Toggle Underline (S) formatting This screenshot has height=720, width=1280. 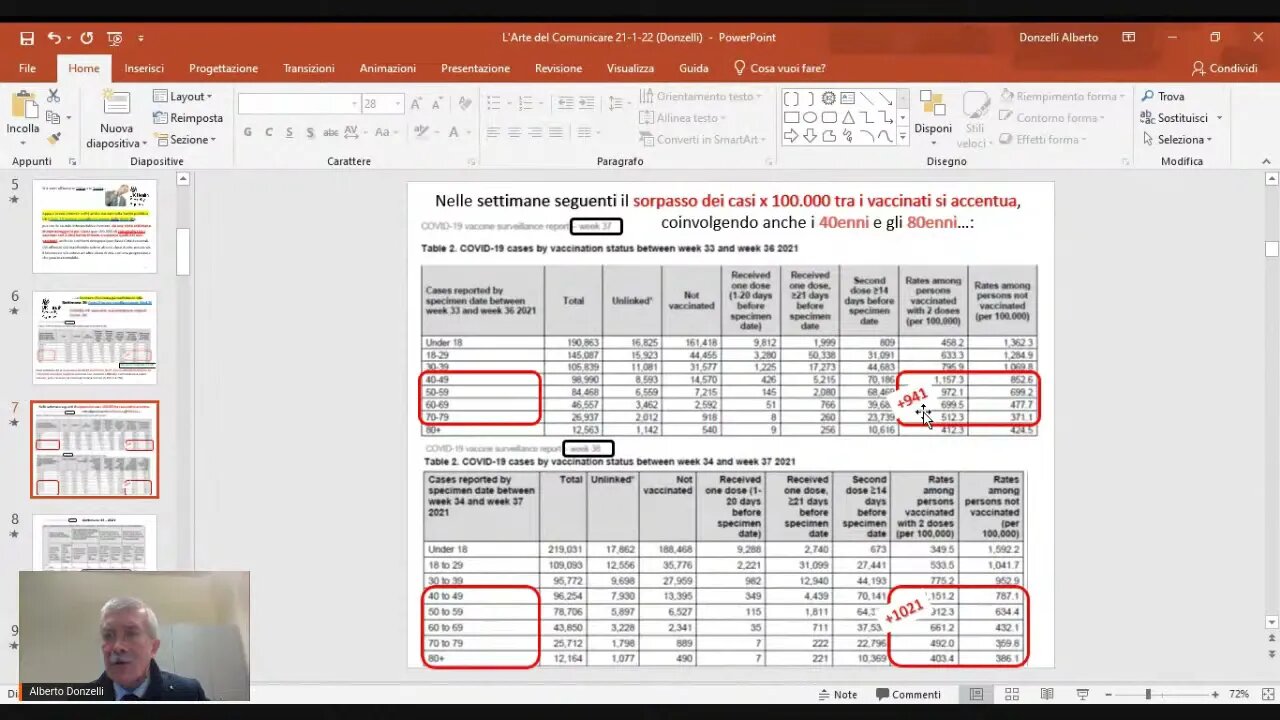[289, 132]
